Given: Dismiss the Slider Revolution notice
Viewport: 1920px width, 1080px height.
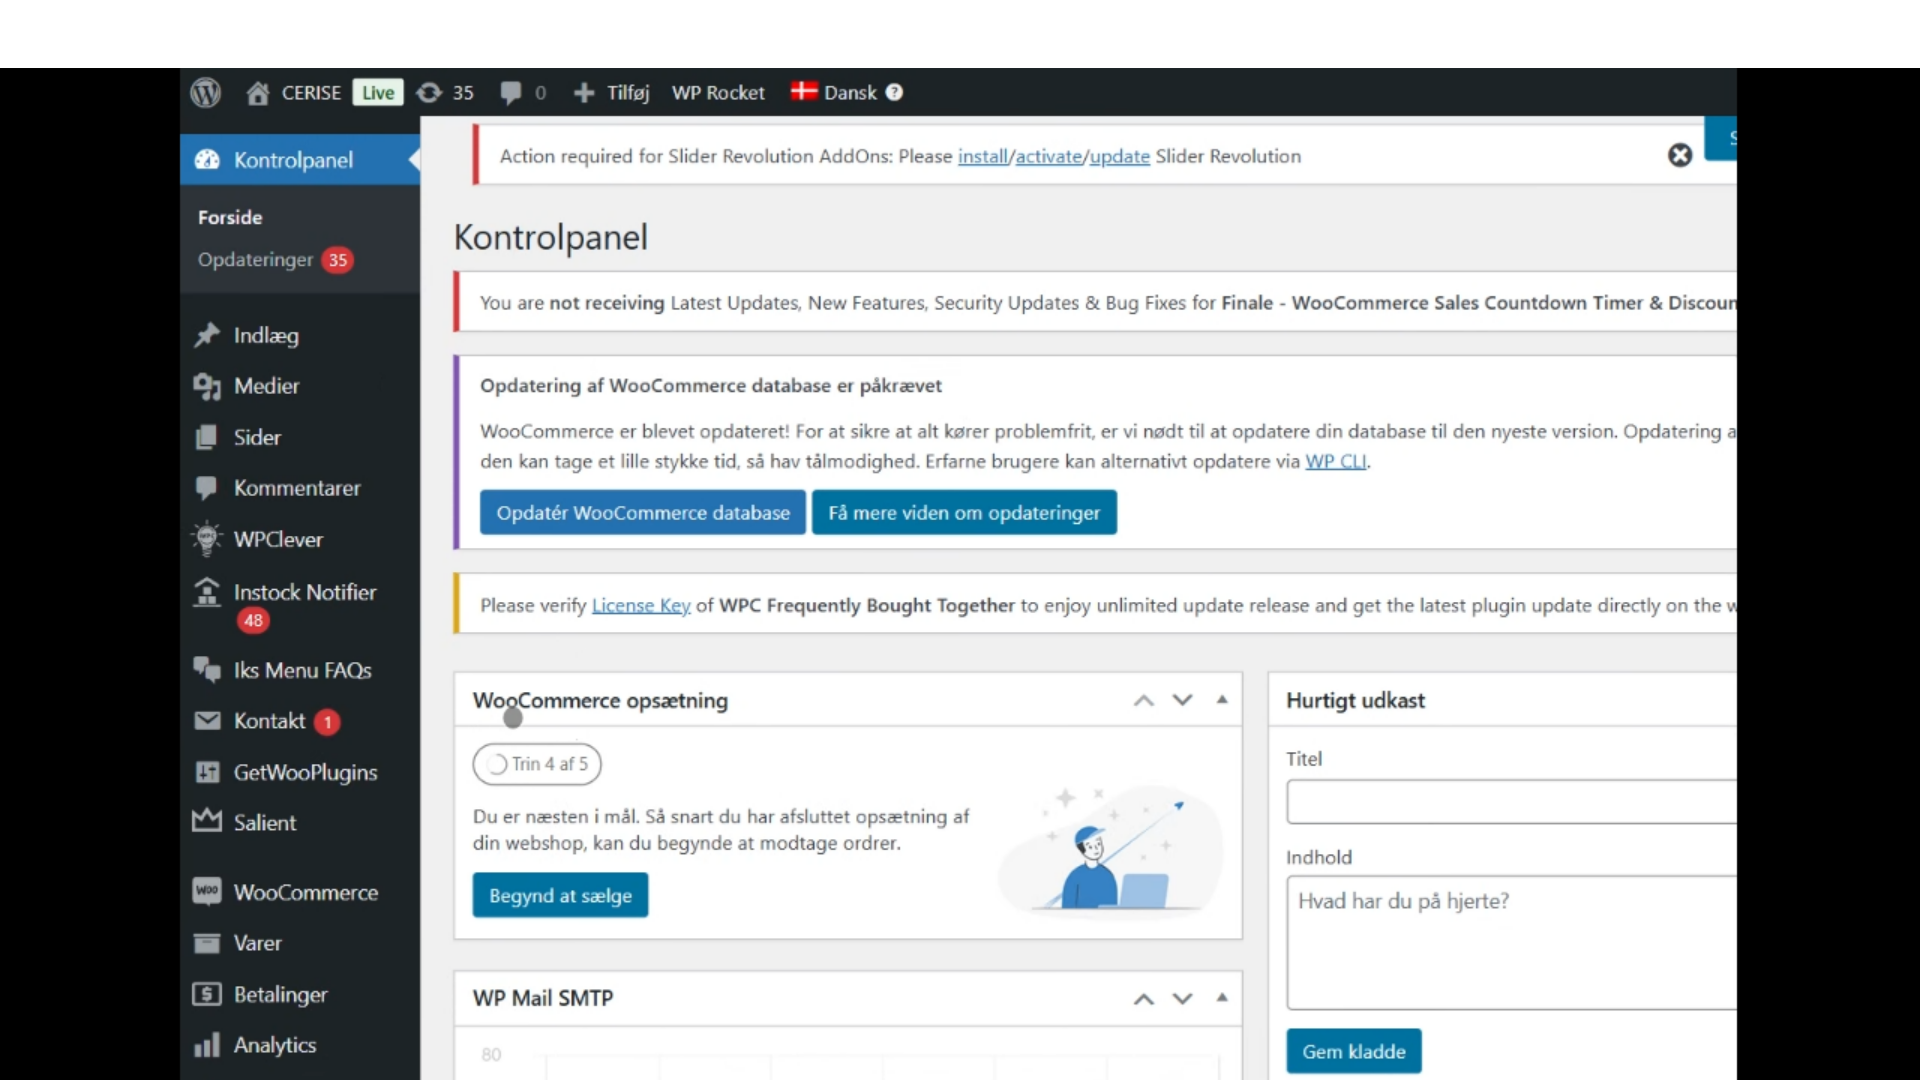Looking at the screenshot, I should (1680, 155).
